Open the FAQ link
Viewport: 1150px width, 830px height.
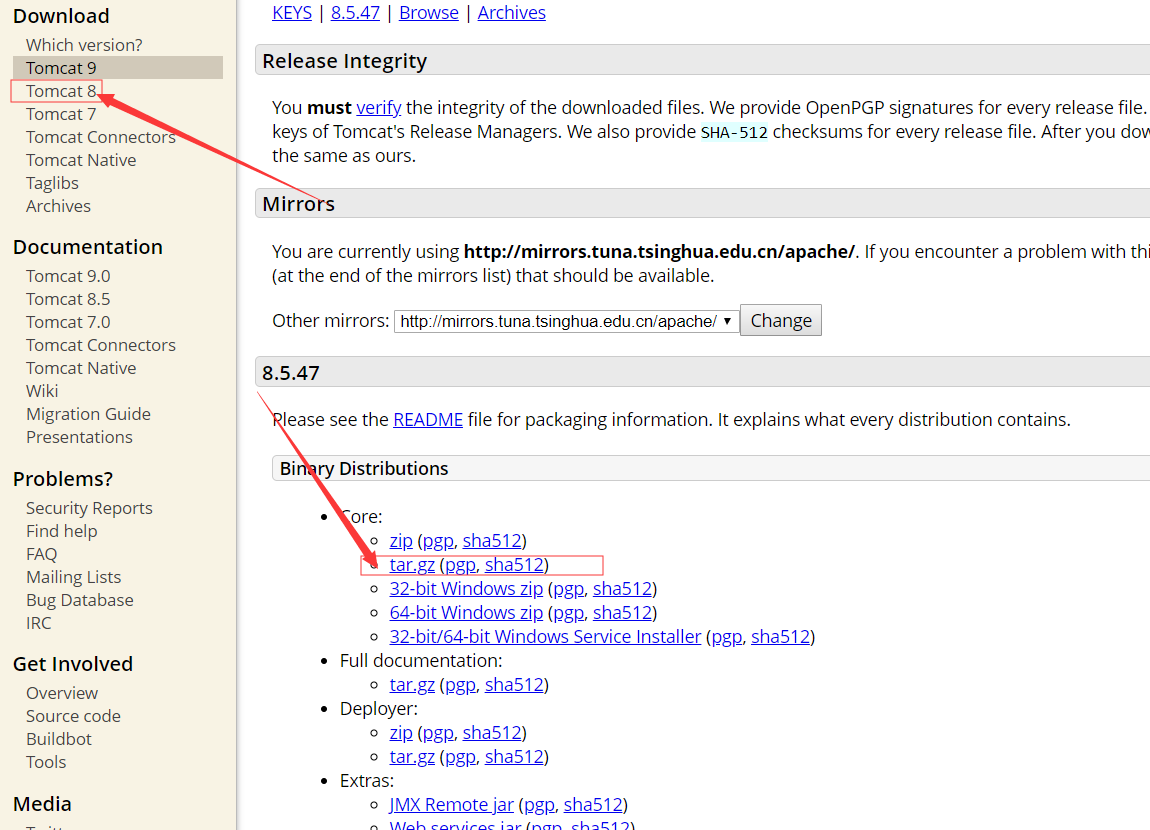coord(41,554)
